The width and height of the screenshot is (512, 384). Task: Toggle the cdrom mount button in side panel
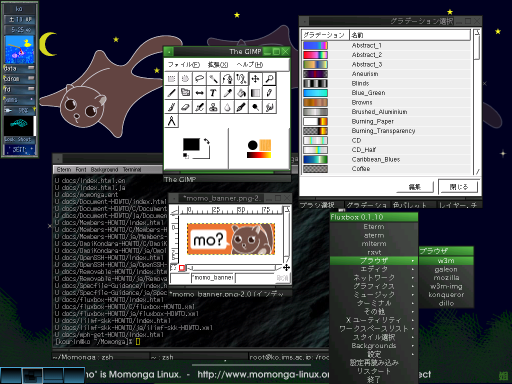(31, 78)
